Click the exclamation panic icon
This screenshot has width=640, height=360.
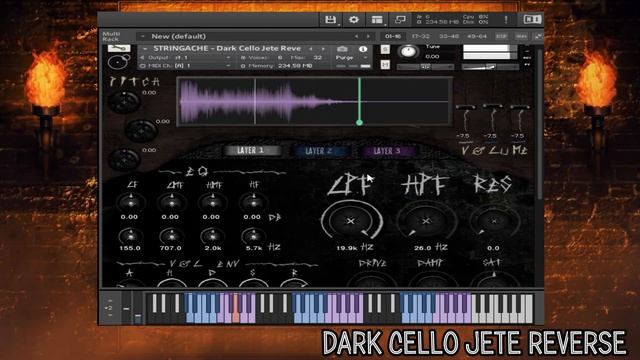tap(506, 19)
